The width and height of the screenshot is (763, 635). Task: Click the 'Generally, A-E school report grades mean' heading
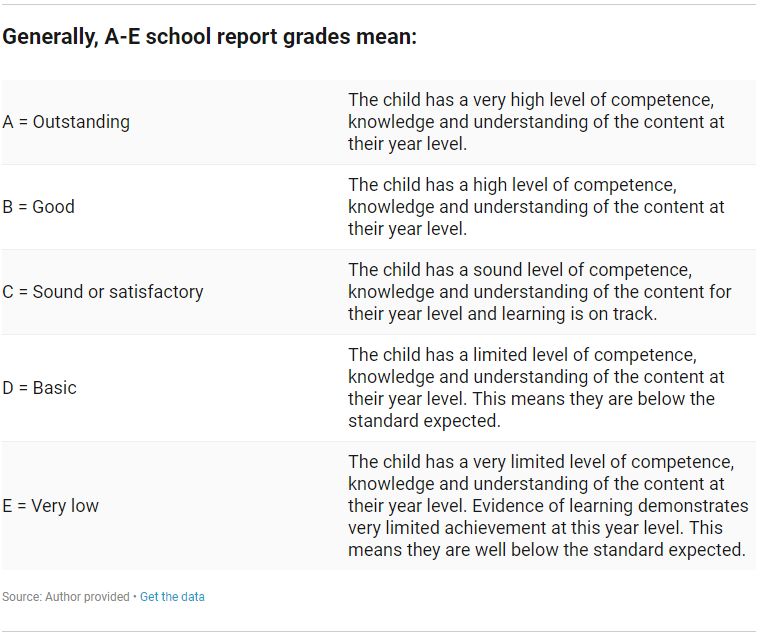[x=210, y=36]
